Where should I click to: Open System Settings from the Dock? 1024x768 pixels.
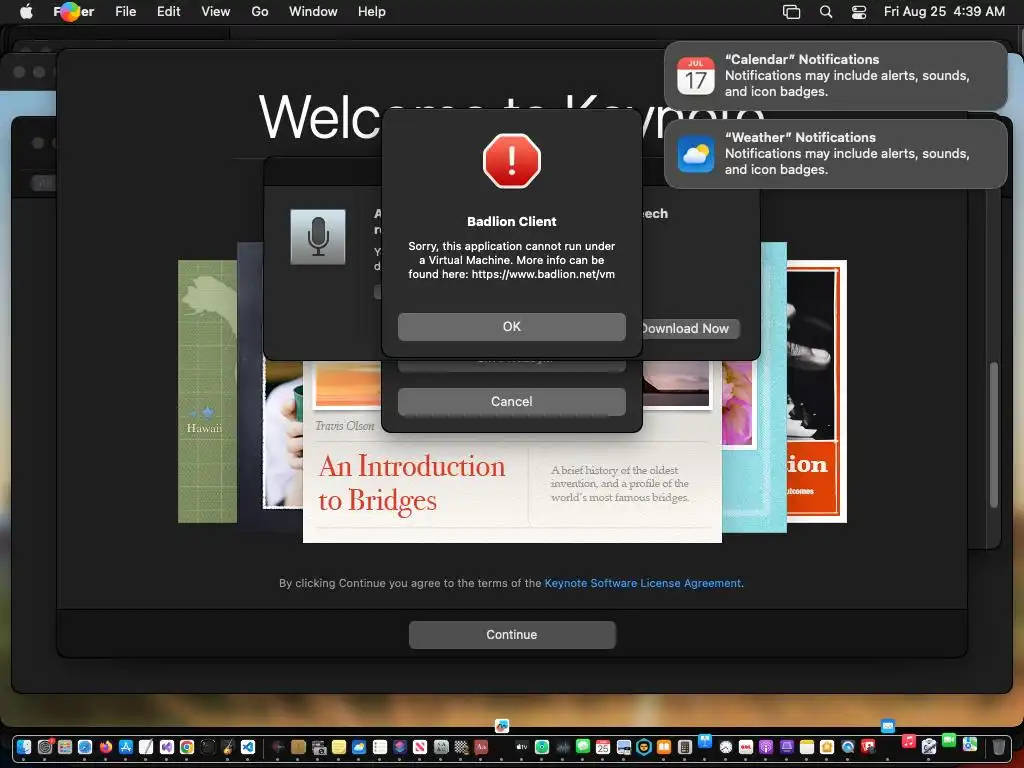pos(45,747)
